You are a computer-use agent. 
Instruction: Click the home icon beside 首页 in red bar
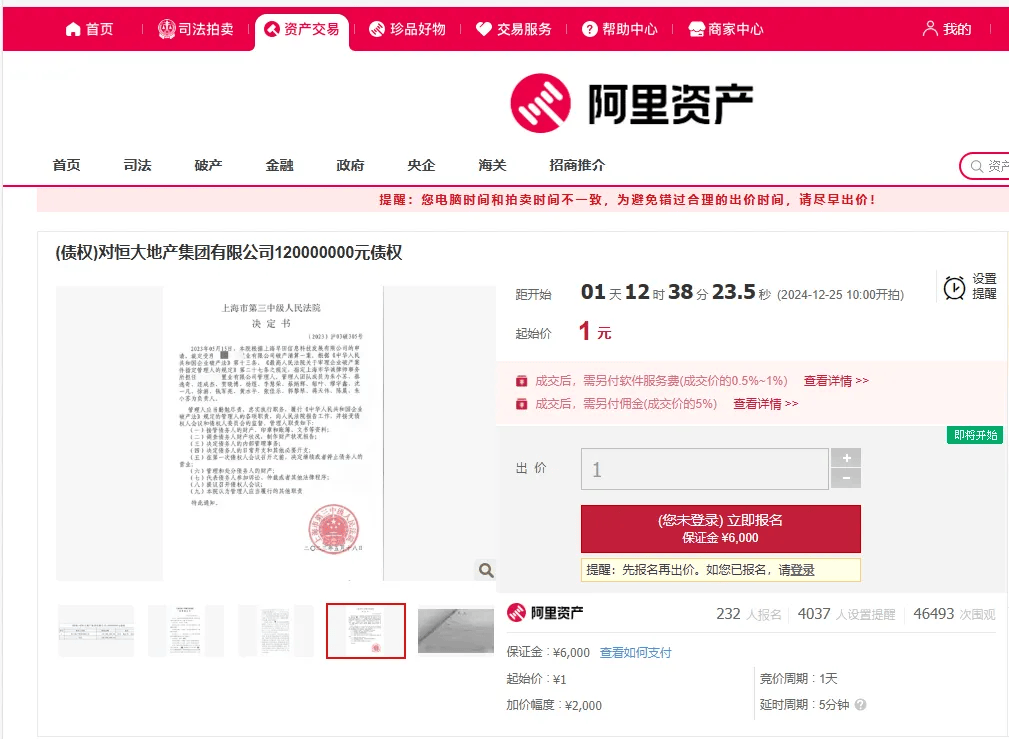73,29
